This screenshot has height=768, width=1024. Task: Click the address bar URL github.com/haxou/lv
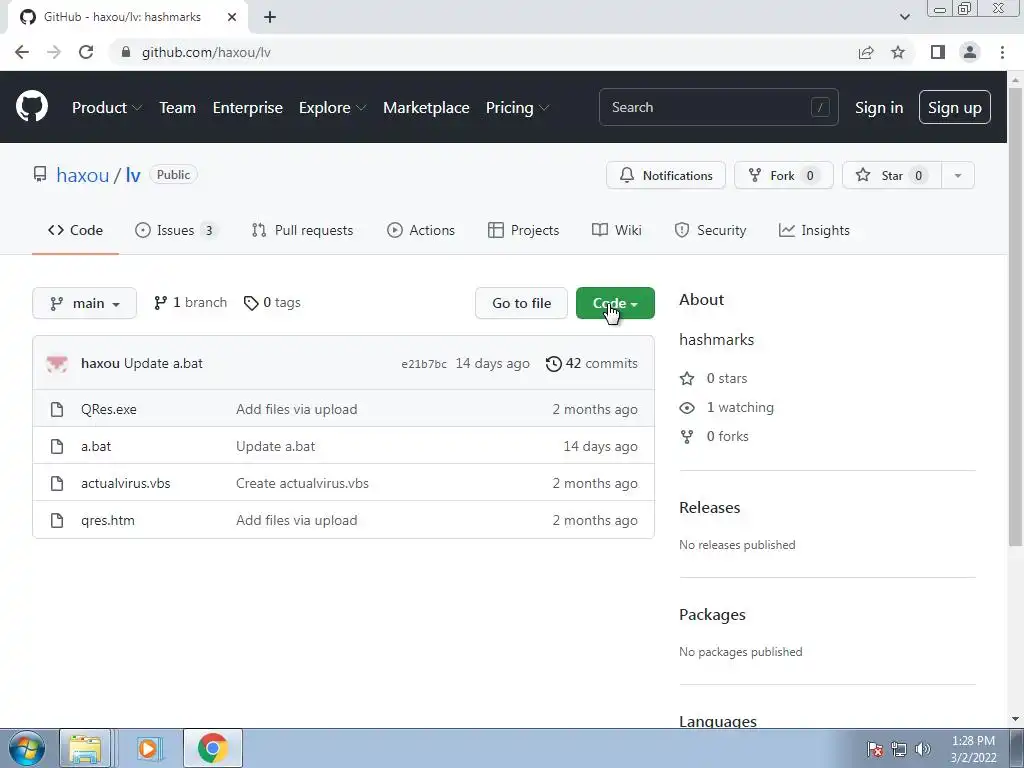(x=206, y=52)
